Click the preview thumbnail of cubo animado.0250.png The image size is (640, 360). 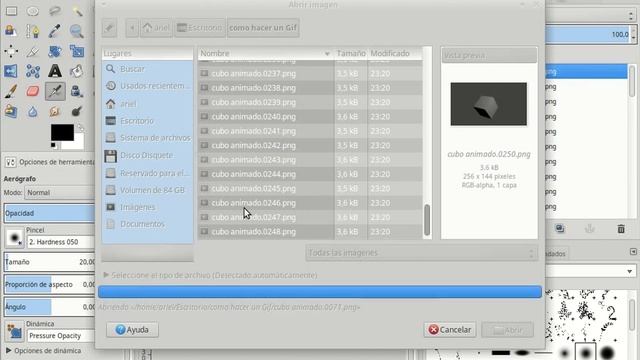(489, 104)
